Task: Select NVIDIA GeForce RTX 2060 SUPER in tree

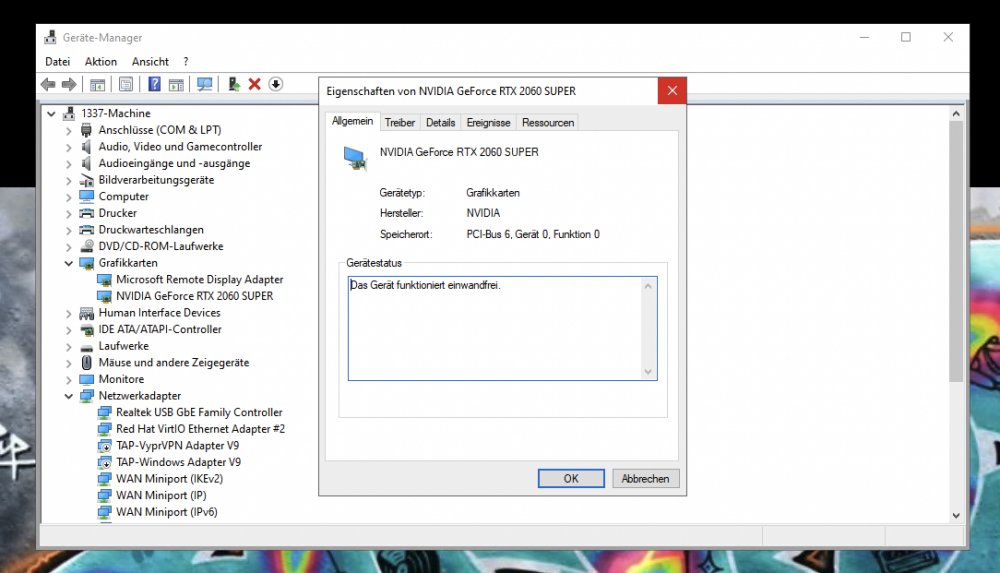Action: [195, 296]
